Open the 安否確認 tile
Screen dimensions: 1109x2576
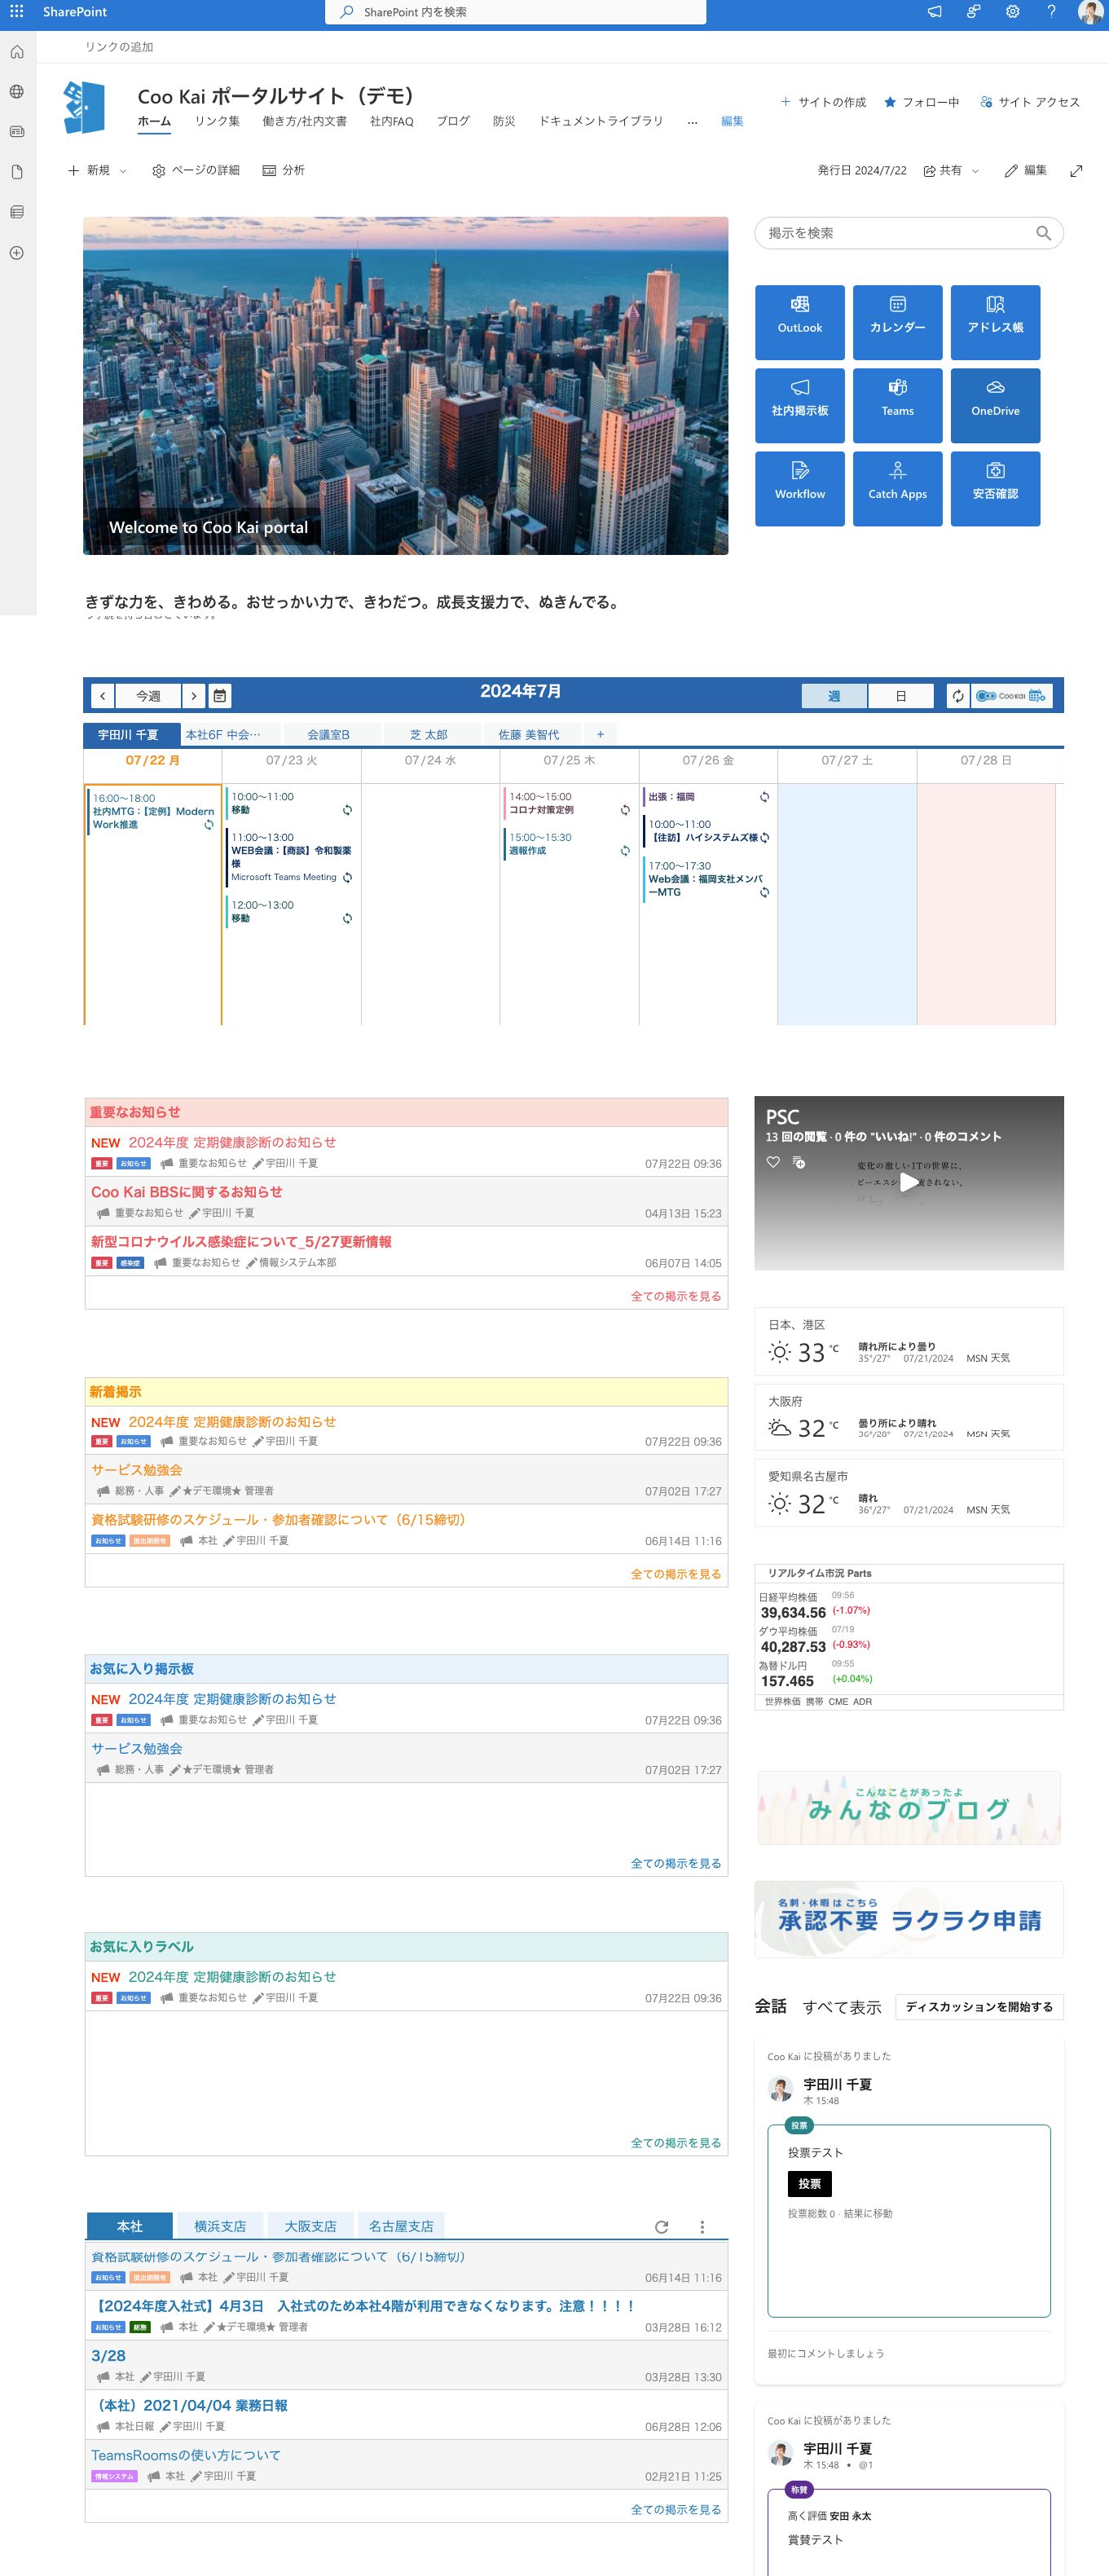995,488
